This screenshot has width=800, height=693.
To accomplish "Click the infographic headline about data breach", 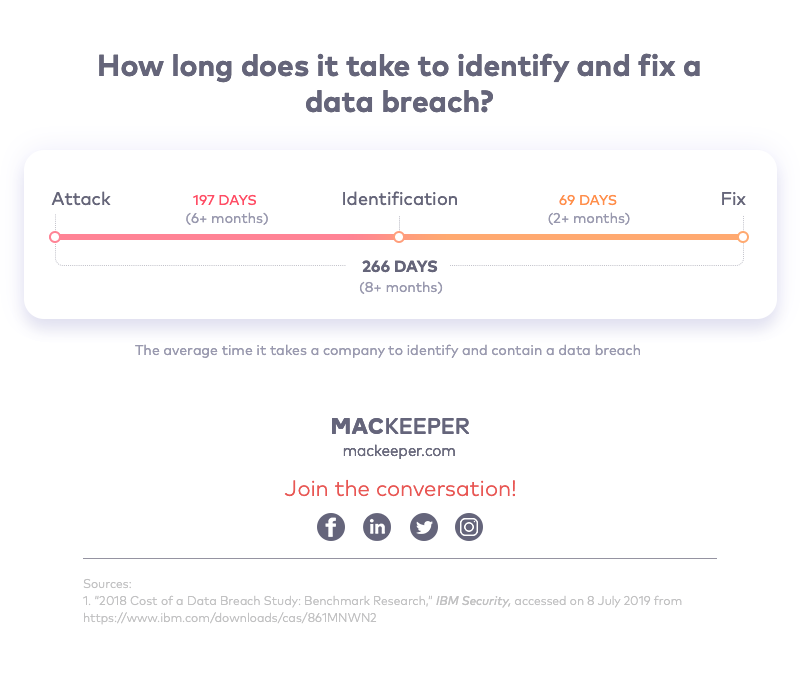I will click(399, 84).
